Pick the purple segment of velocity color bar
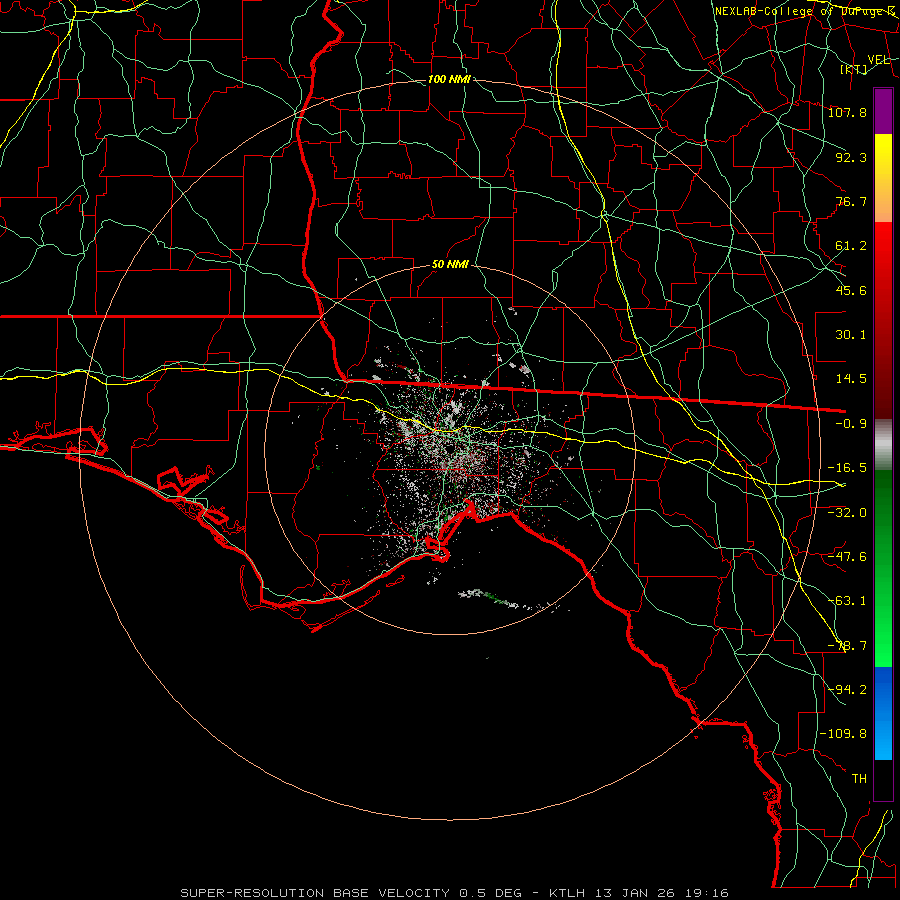The image size is (900, 900). [883, 111]
